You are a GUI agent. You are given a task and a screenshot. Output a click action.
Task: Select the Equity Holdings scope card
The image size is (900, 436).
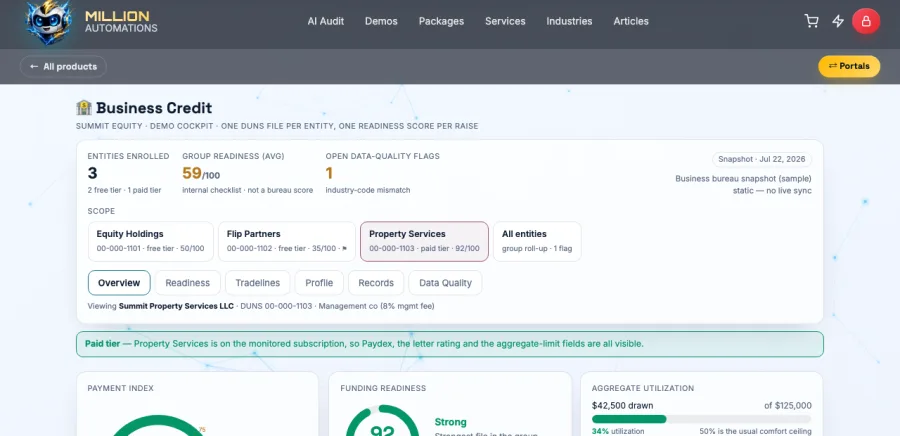point(150,242)
